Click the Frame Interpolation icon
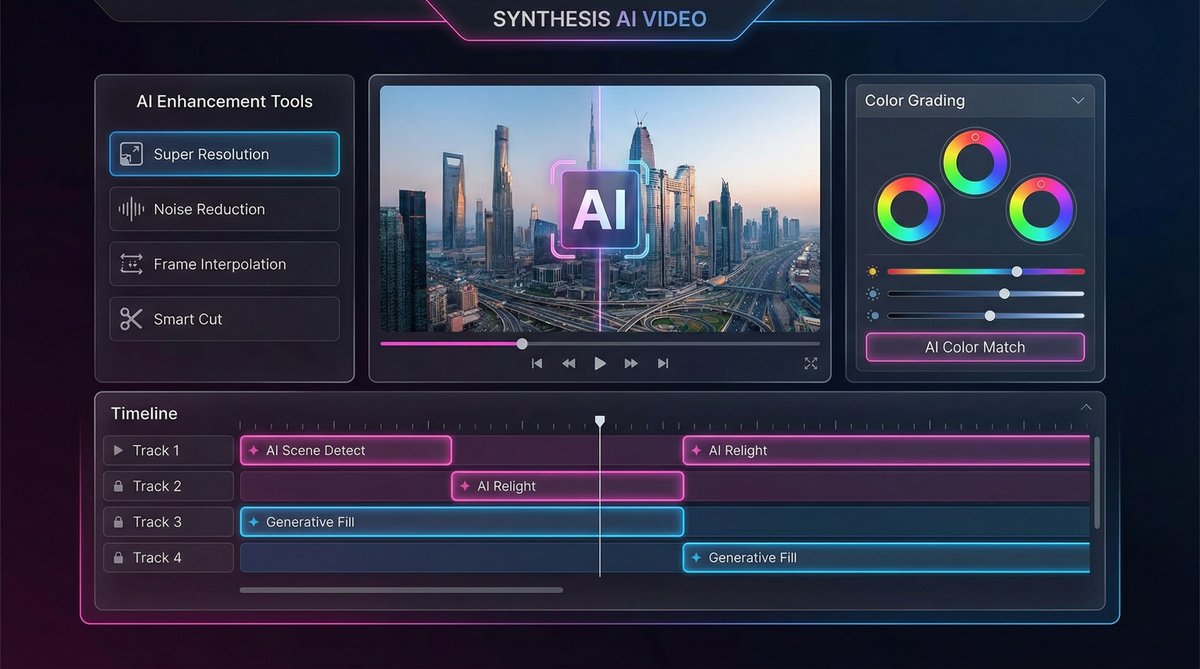Image resolution: width=1200 pixels, height=669 pixels. pyautogui.click(x=131, y=264)
